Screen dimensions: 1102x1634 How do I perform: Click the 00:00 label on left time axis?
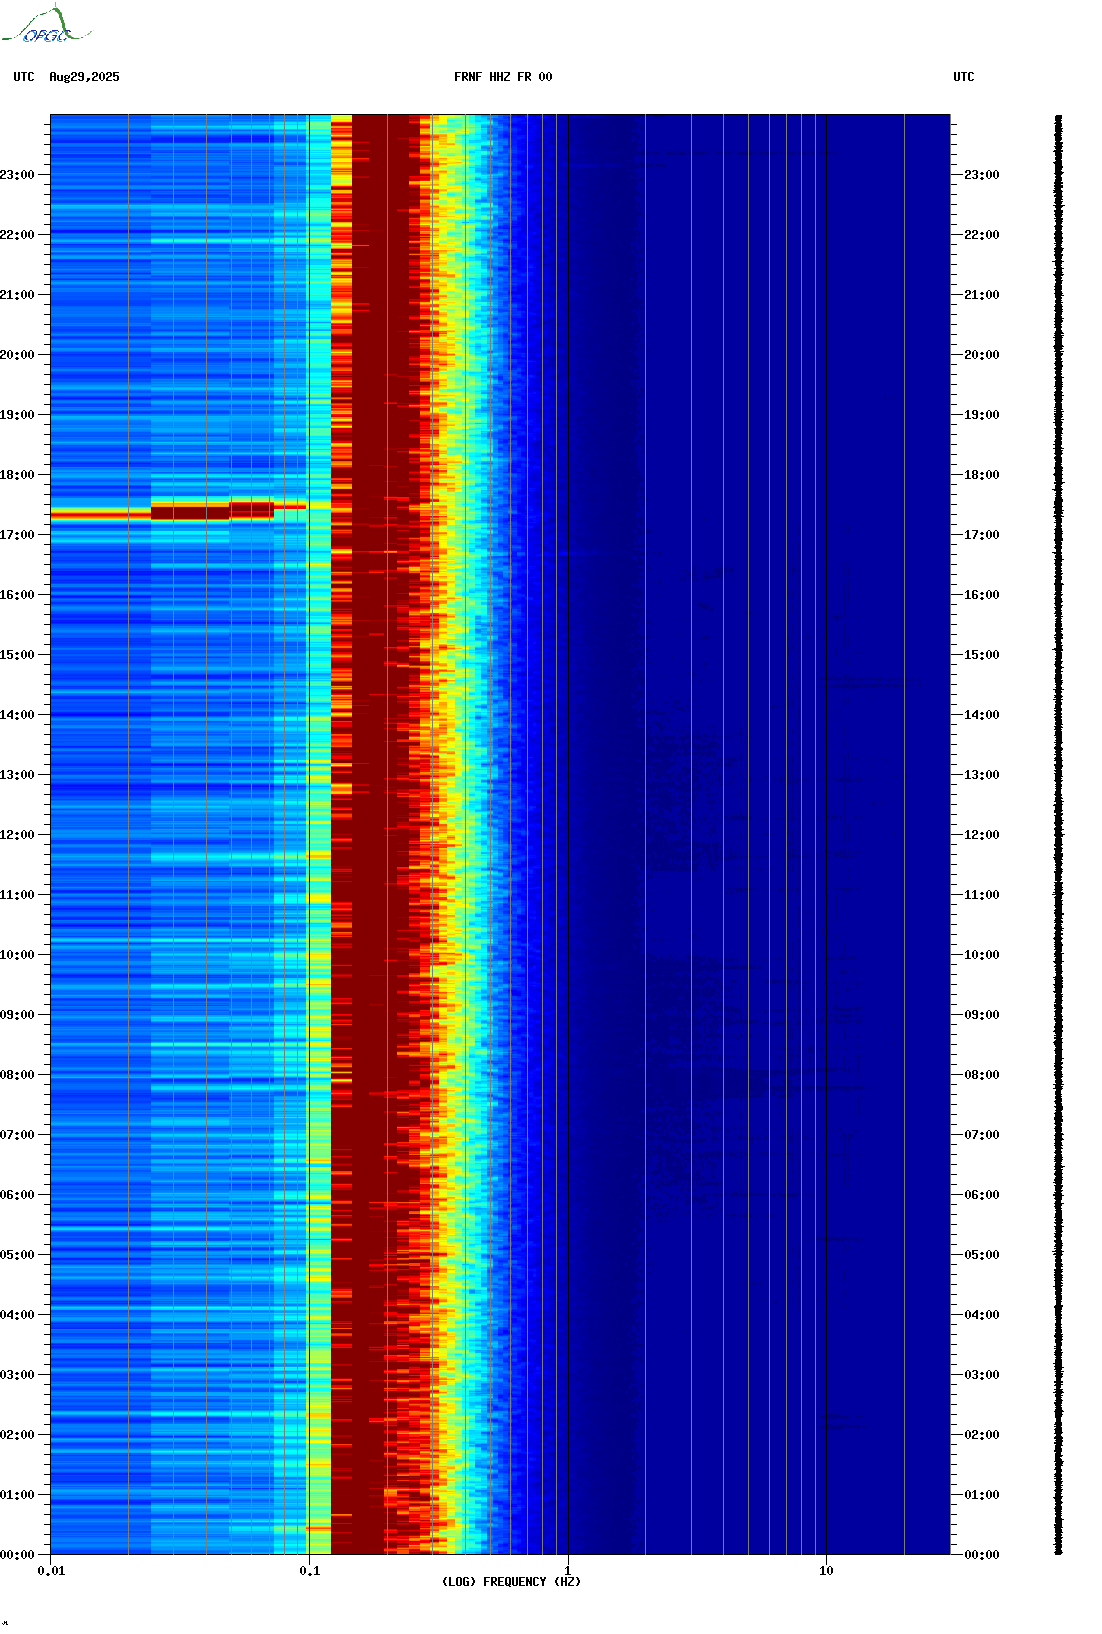point(17,1555)
